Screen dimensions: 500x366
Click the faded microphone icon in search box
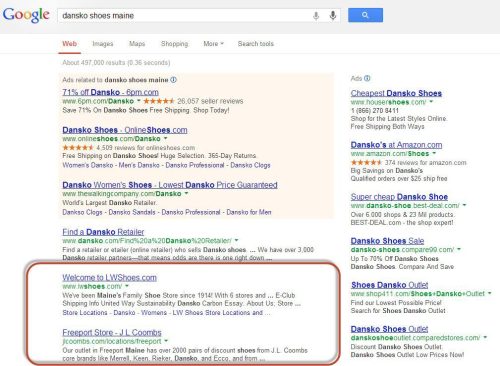(x=316, y=16)
